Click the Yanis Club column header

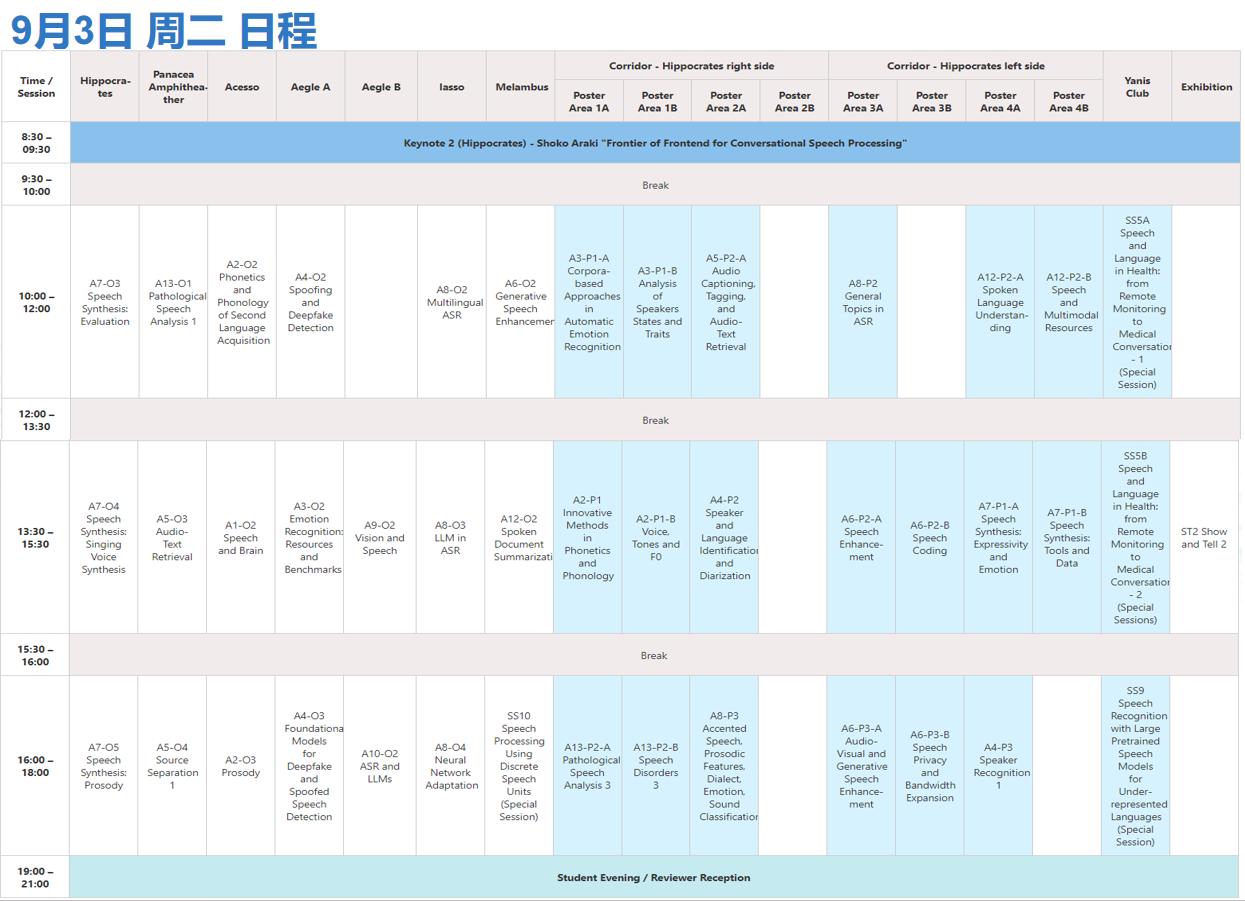click(1137, 87)
